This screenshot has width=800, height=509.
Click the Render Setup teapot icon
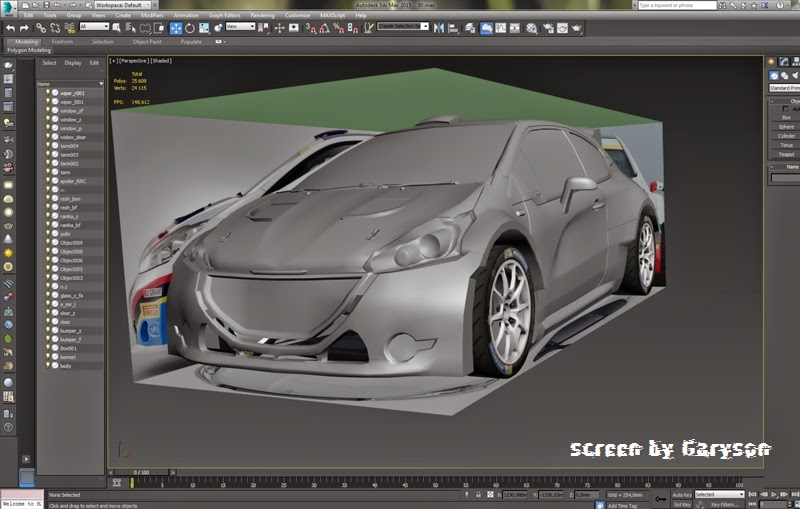pyautogui.click(x=546, y=28)
